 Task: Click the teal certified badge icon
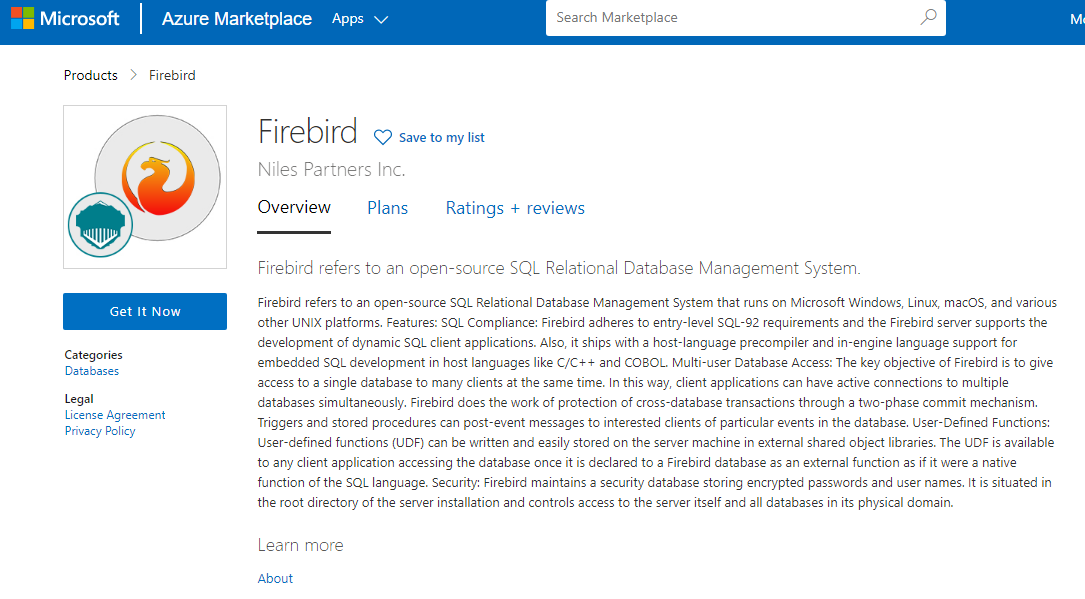100,225
